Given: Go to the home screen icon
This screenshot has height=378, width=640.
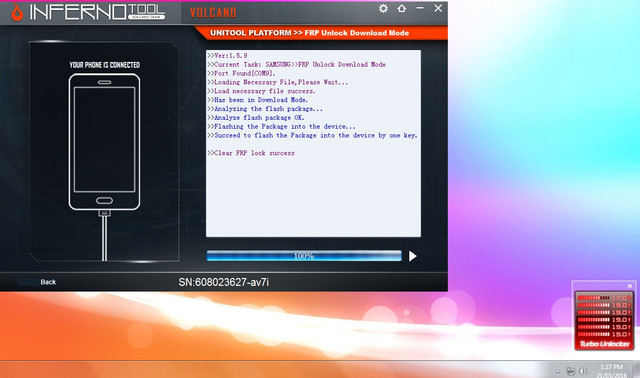Looking at the screenshot, I should [x=402, y=9].
